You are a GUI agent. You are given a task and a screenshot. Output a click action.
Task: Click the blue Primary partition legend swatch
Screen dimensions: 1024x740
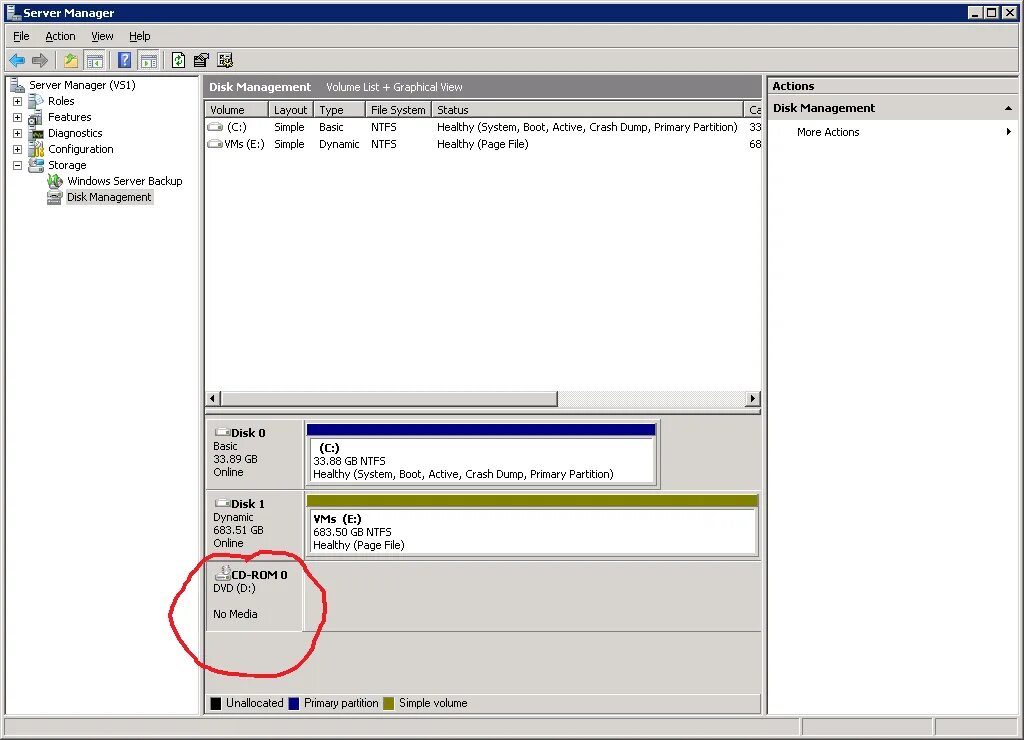click(294, 703)
